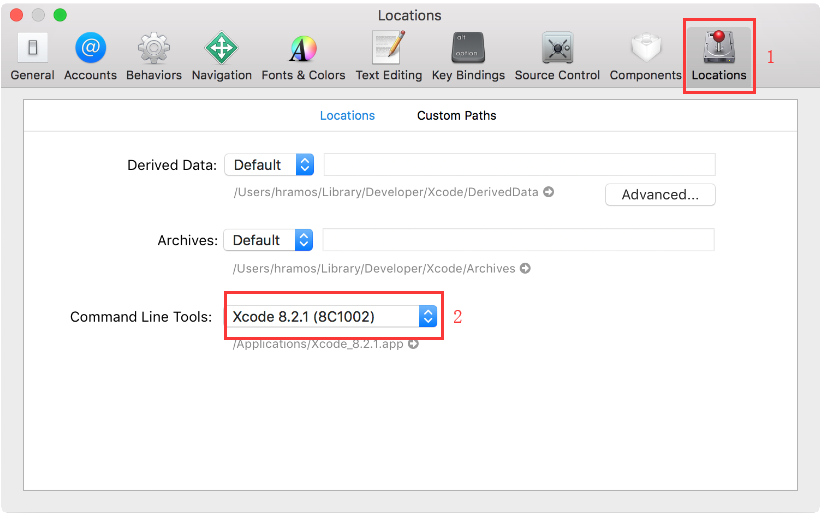The image size is (834, 525).
Task: Open the Behaviors gear pane
Action: tap(154, 56)
